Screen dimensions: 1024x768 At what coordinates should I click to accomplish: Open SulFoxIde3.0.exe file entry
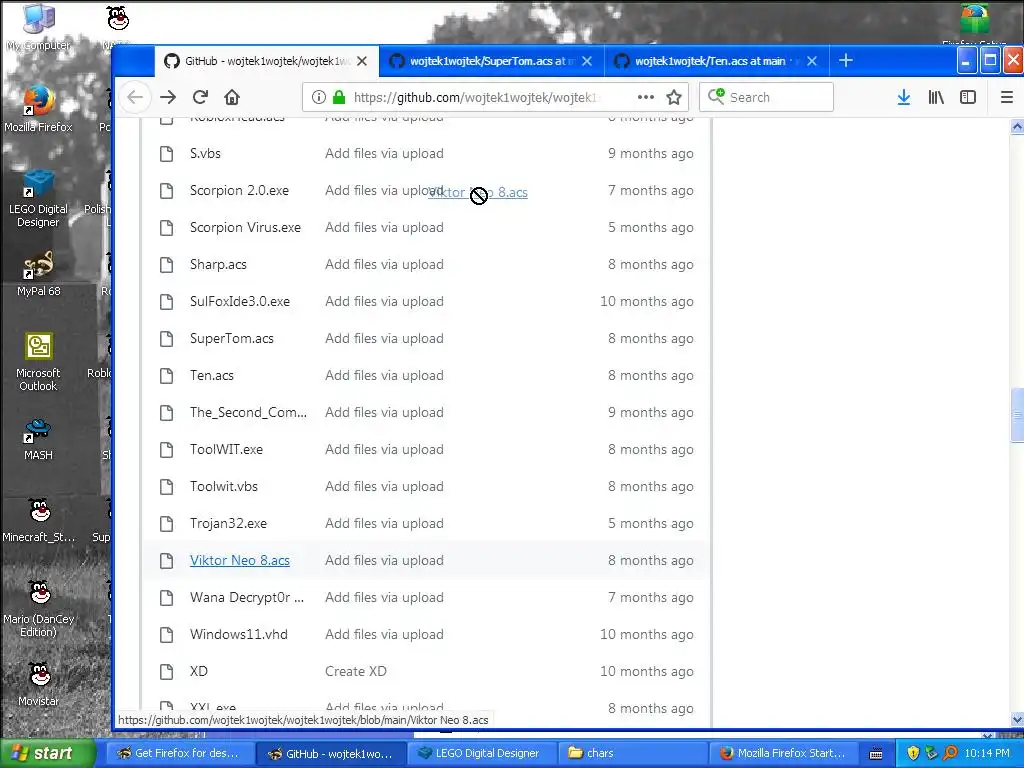point(240,302)
